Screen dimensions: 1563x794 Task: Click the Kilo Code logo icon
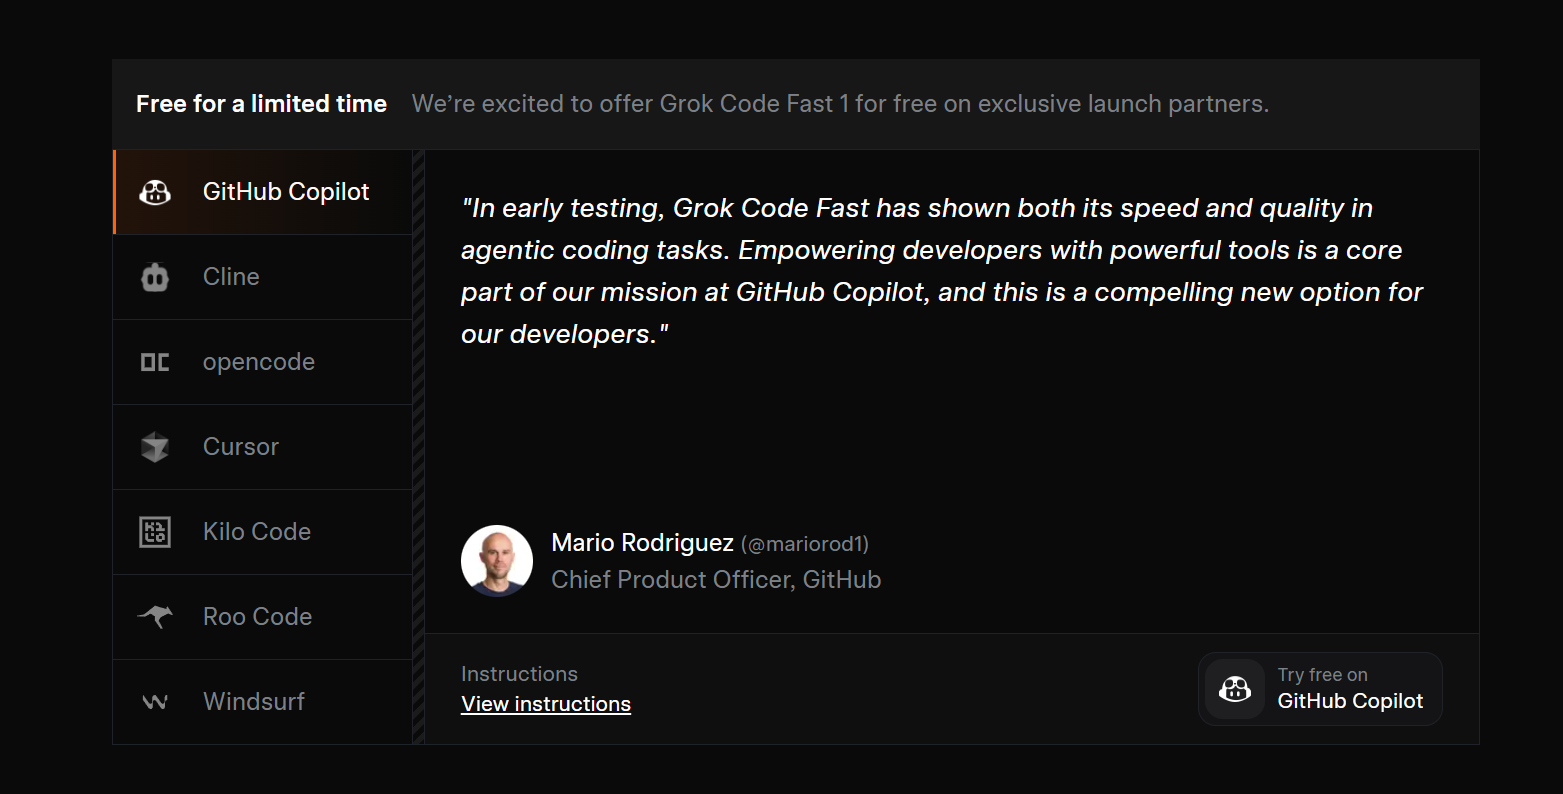pyautogui.click(x=155, y=532)
